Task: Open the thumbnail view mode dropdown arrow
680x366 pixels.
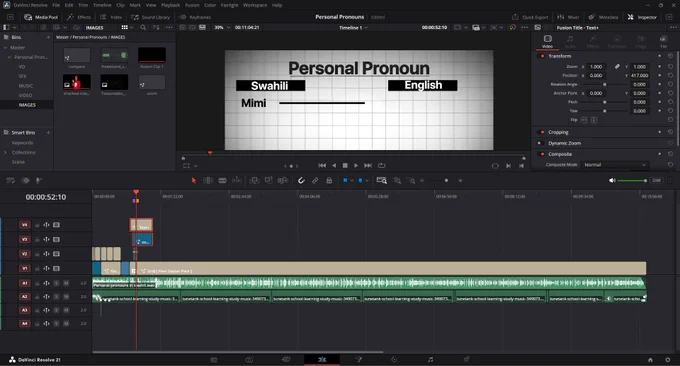Action: coord(132,27)
